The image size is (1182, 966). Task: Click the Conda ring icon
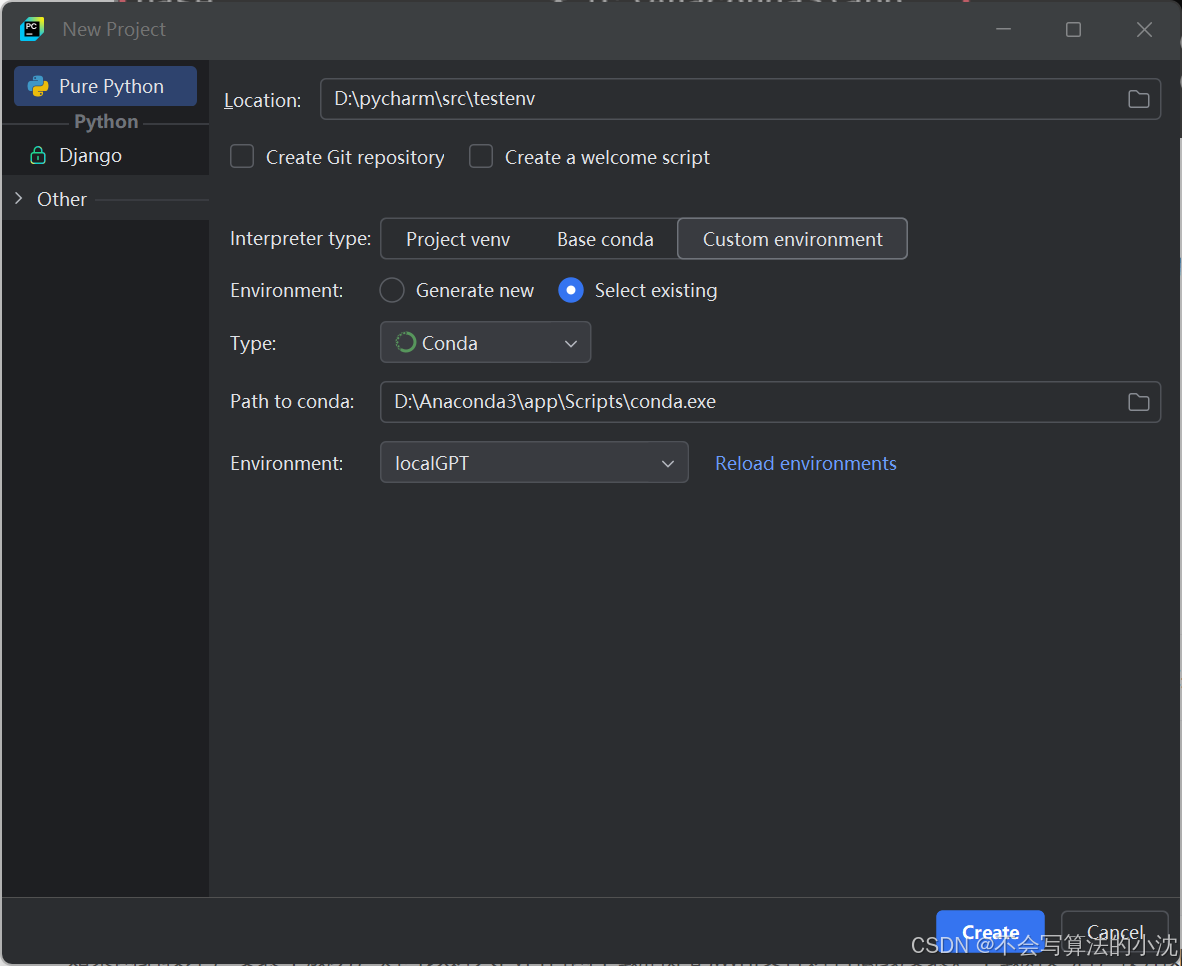(406, 342)
